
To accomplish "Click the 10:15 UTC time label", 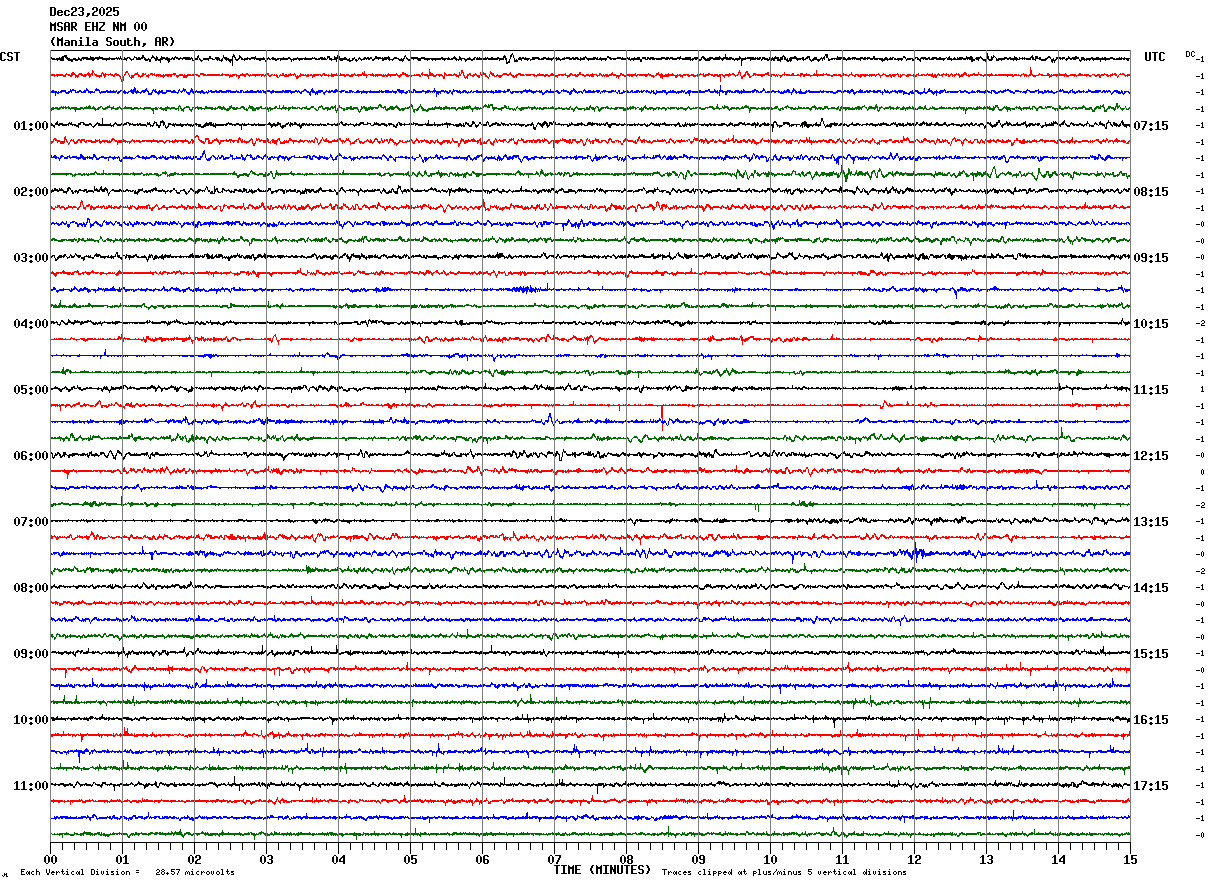I will pyautogui.click(x=1151, y=324).
